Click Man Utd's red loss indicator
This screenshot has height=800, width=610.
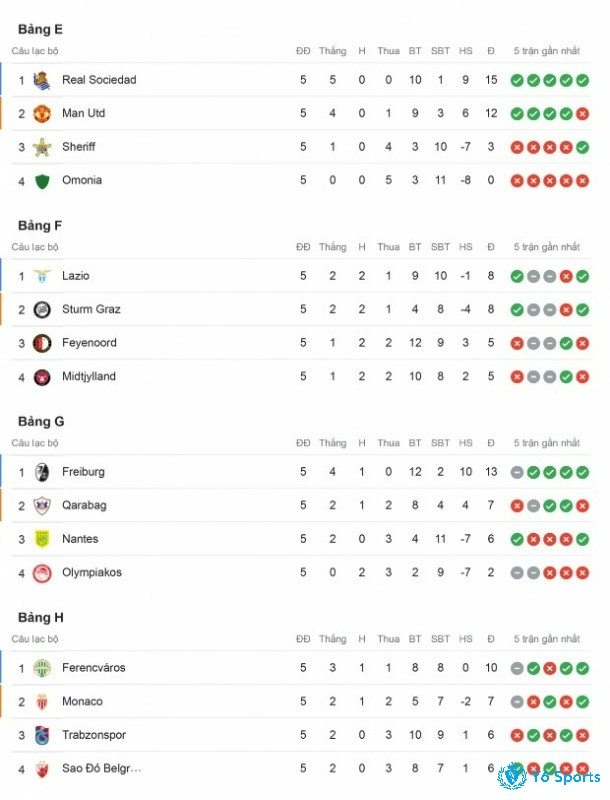[582, 114]
